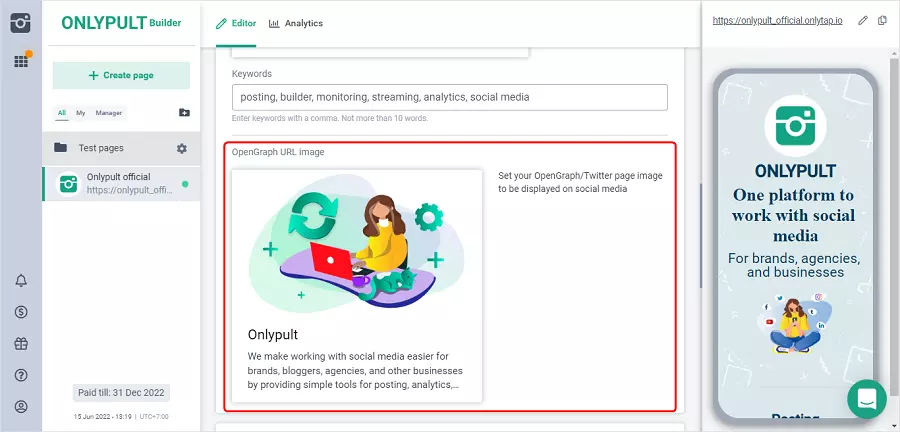900x432 pixels.
Task: Select the Manager filter
Action: (x=108, y=113)
